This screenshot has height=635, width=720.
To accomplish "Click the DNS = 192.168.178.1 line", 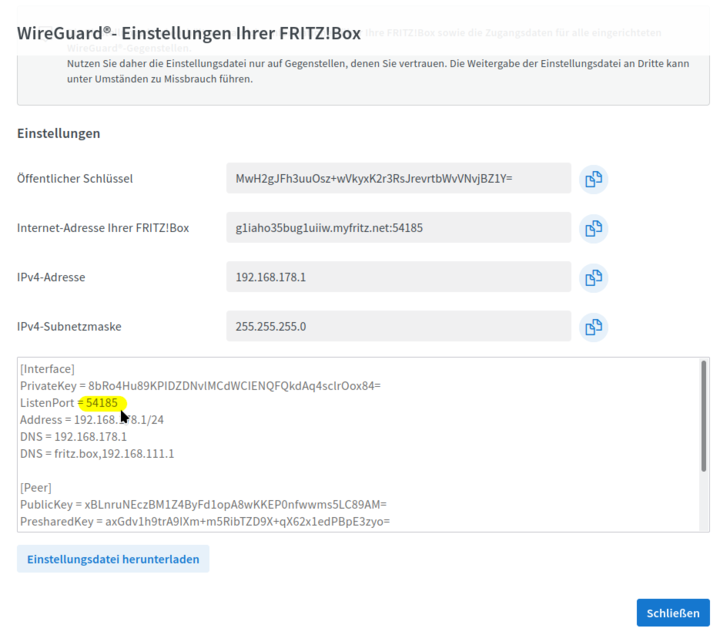I will [73, 437].
